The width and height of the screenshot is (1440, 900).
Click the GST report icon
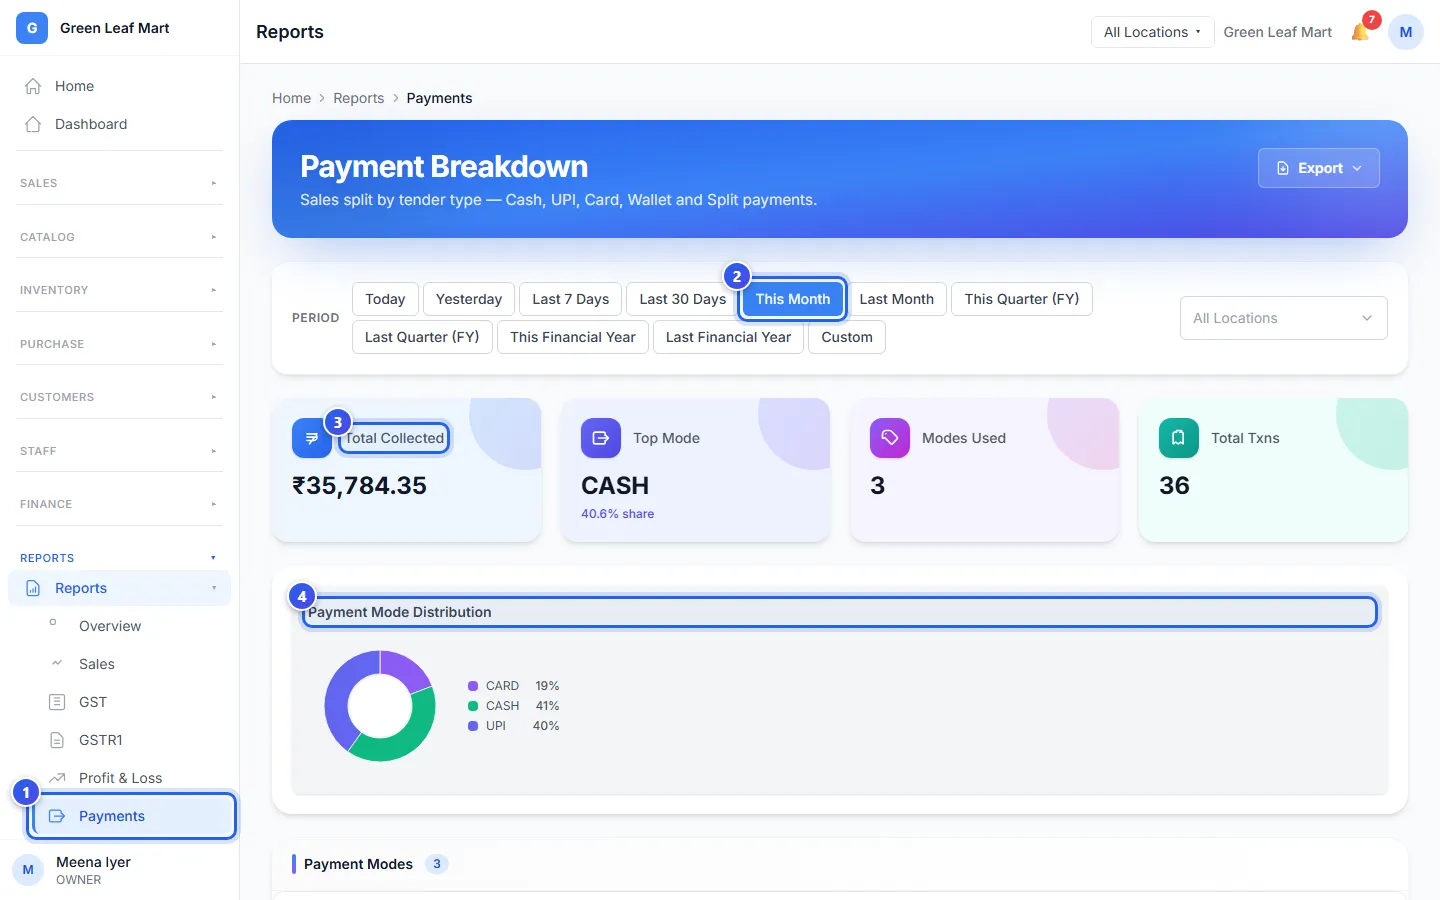57,702
